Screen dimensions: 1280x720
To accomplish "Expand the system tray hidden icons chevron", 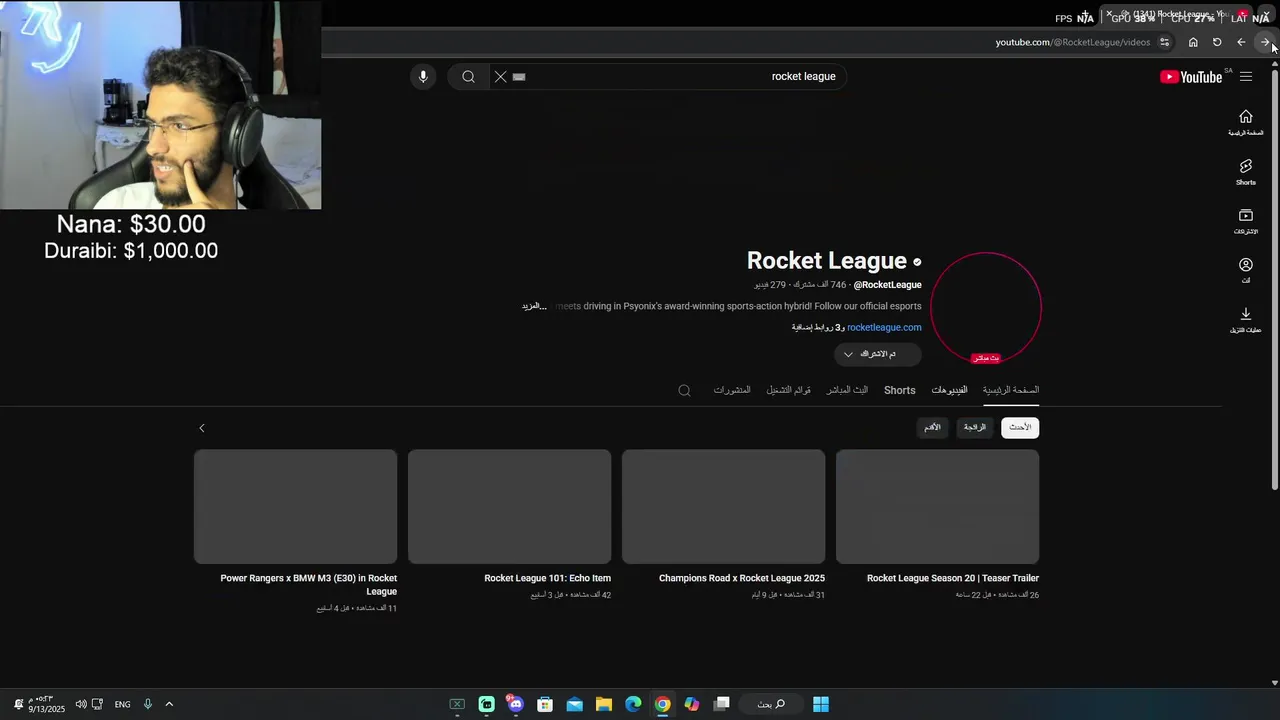I will click(x=169, y=704).
